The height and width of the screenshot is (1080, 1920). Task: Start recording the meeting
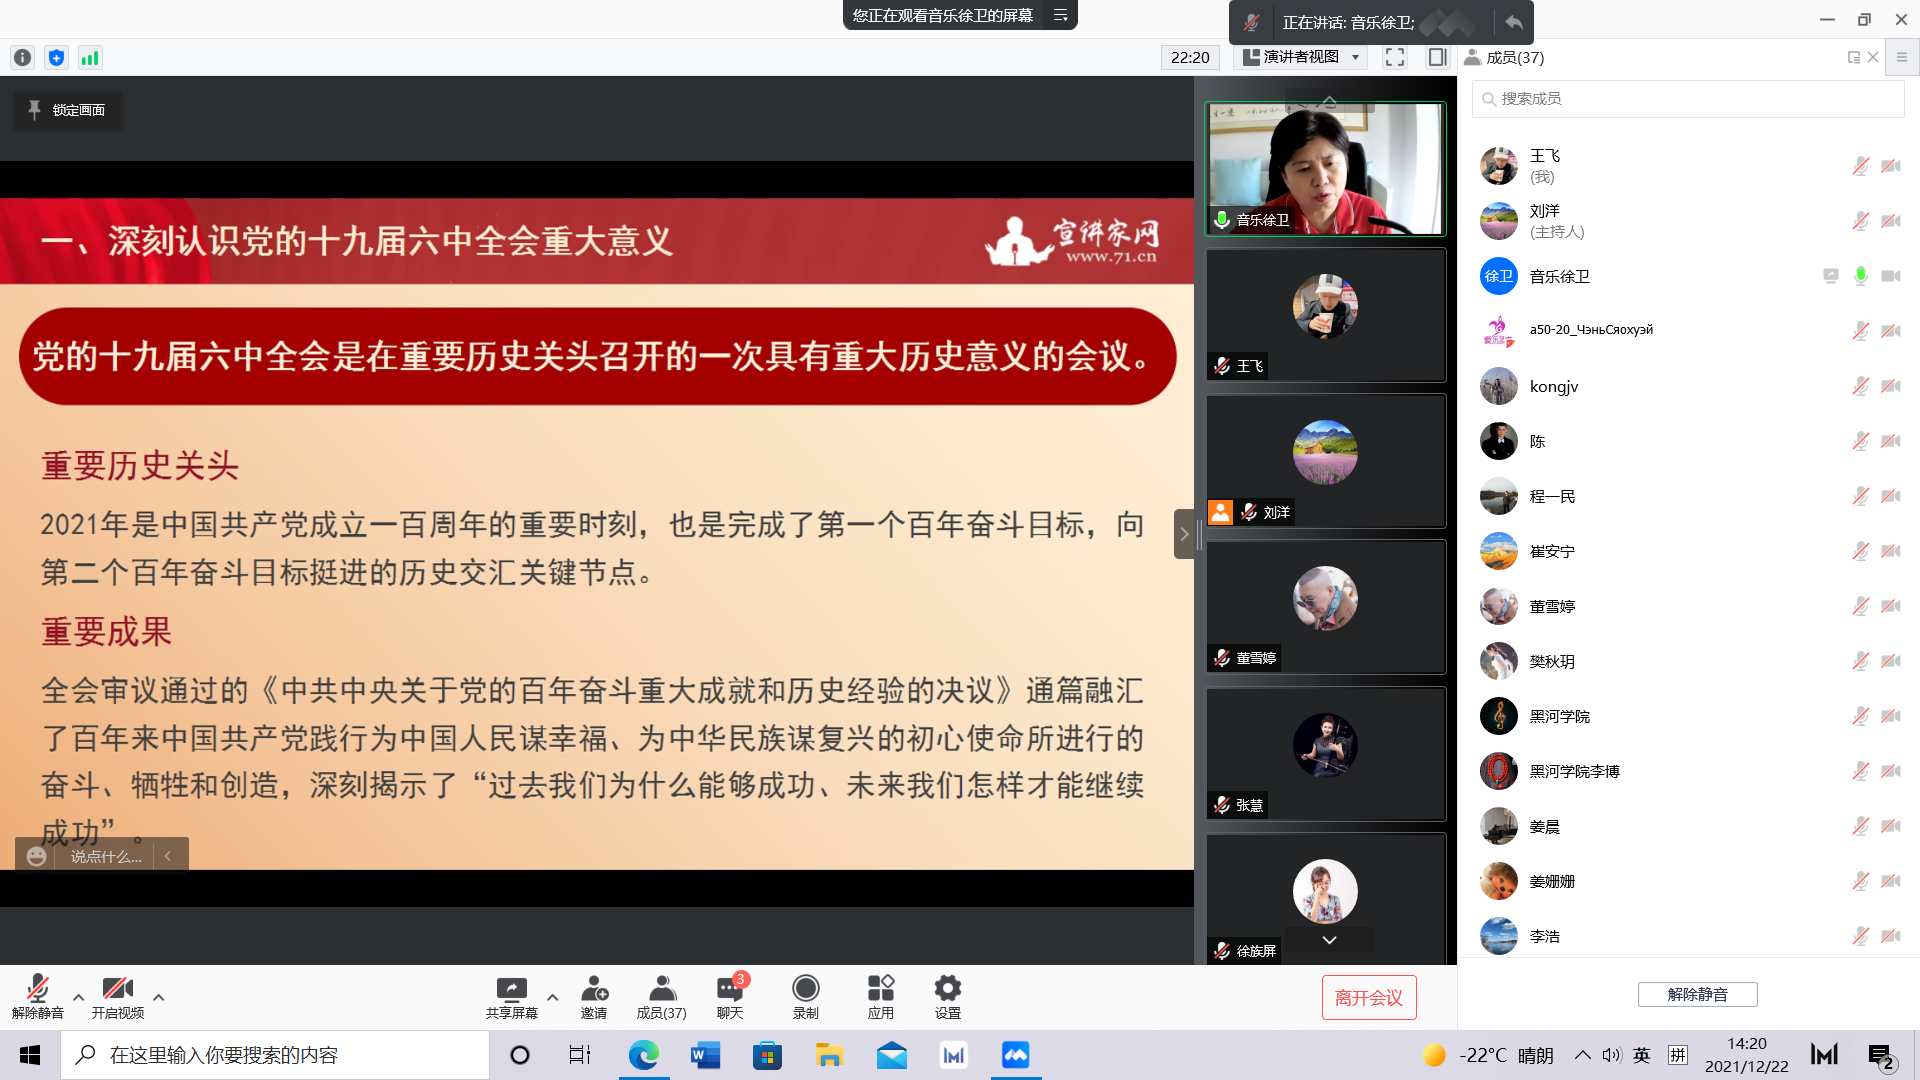click(806, 997)
